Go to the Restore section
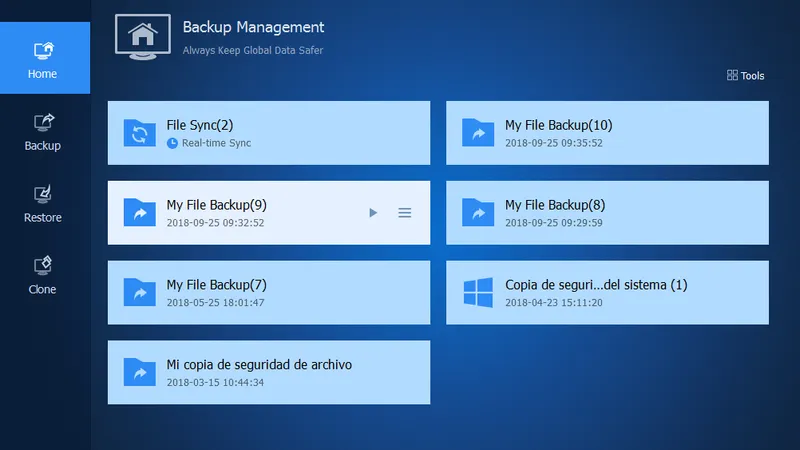This screenshot has height=450, width=800. click(x=43, y=203)
